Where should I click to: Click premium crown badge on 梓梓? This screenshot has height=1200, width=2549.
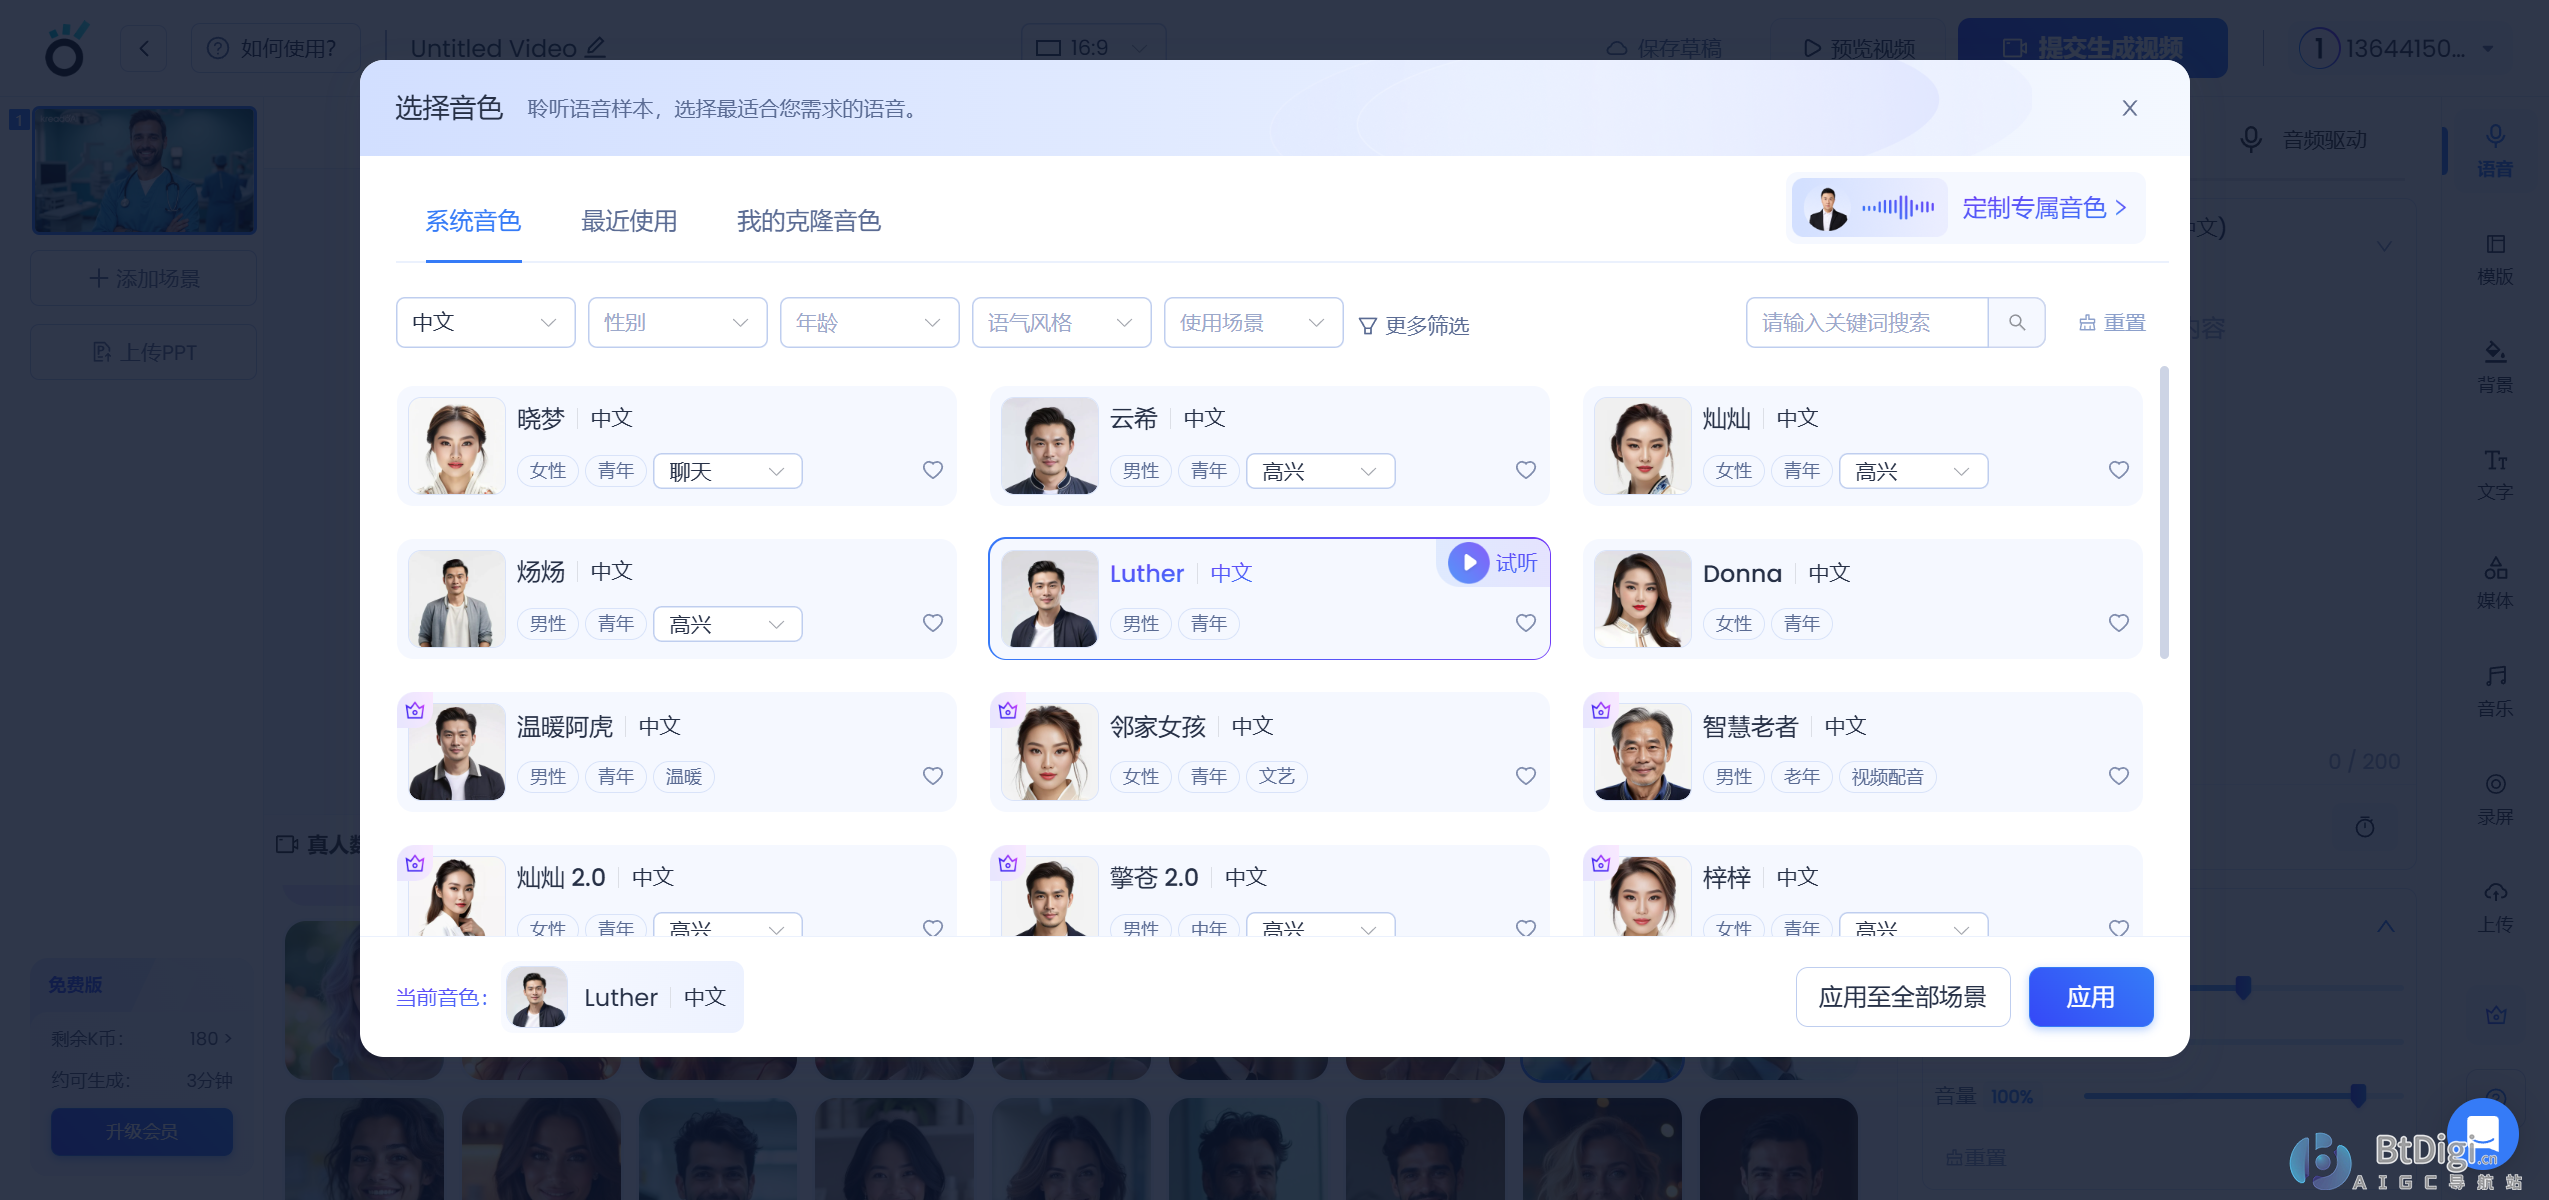click(1601, 864)
